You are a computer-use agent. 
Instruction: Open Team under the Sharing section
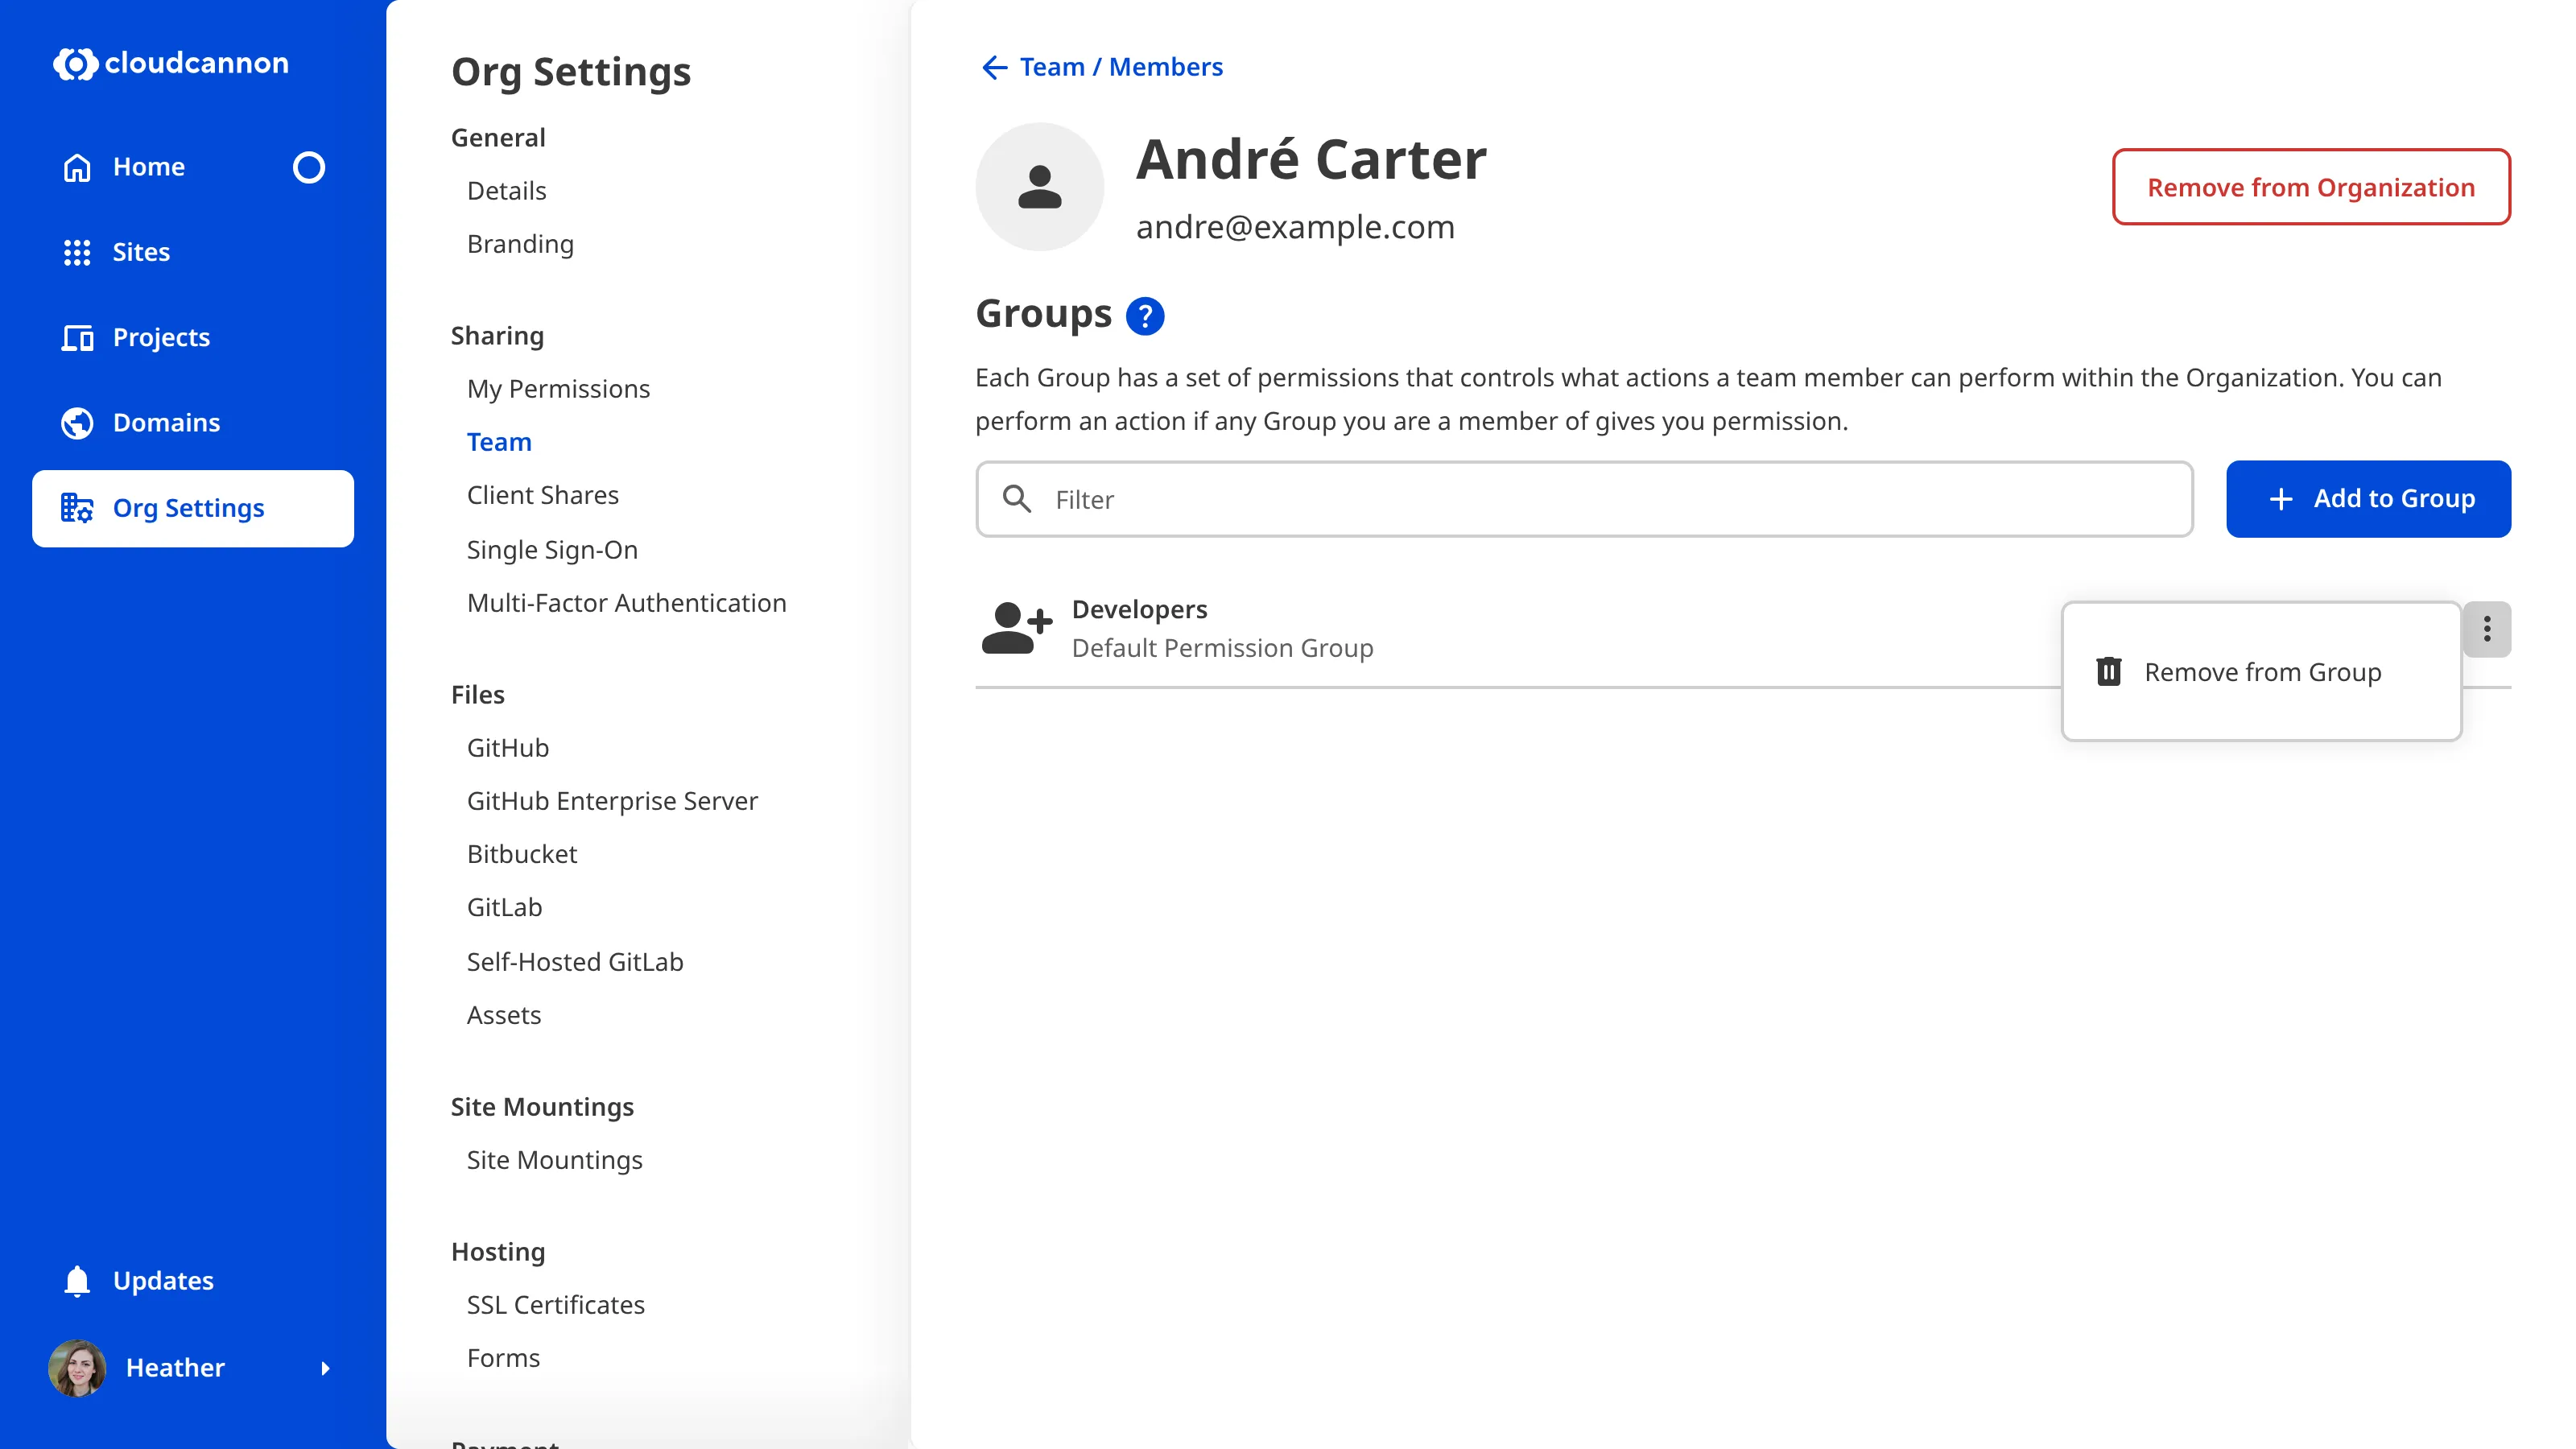(x=499, y=441)
